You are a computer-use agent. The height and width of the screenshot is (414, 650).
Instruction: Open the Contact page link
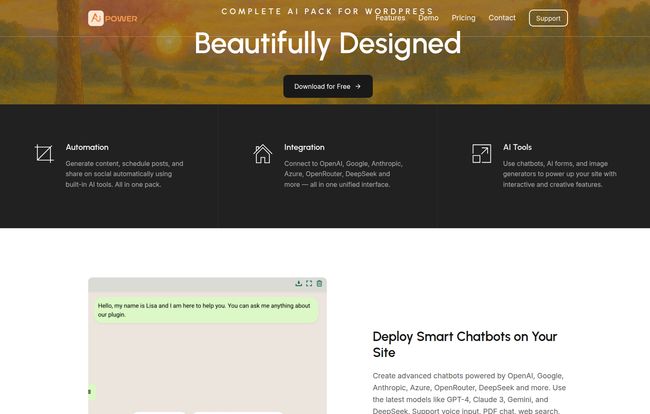click(x=502, y=18)
